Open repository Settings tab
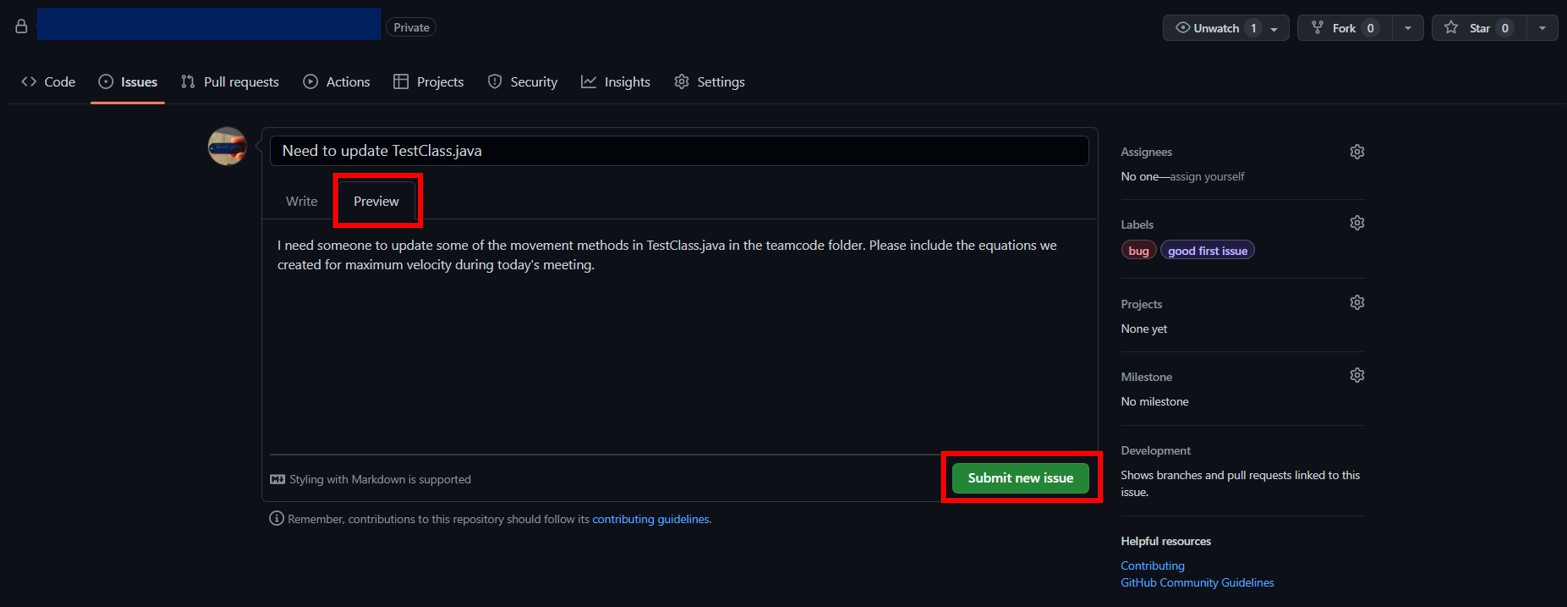Viewport: 1567px width, 607px height. [x=710, y=82]
